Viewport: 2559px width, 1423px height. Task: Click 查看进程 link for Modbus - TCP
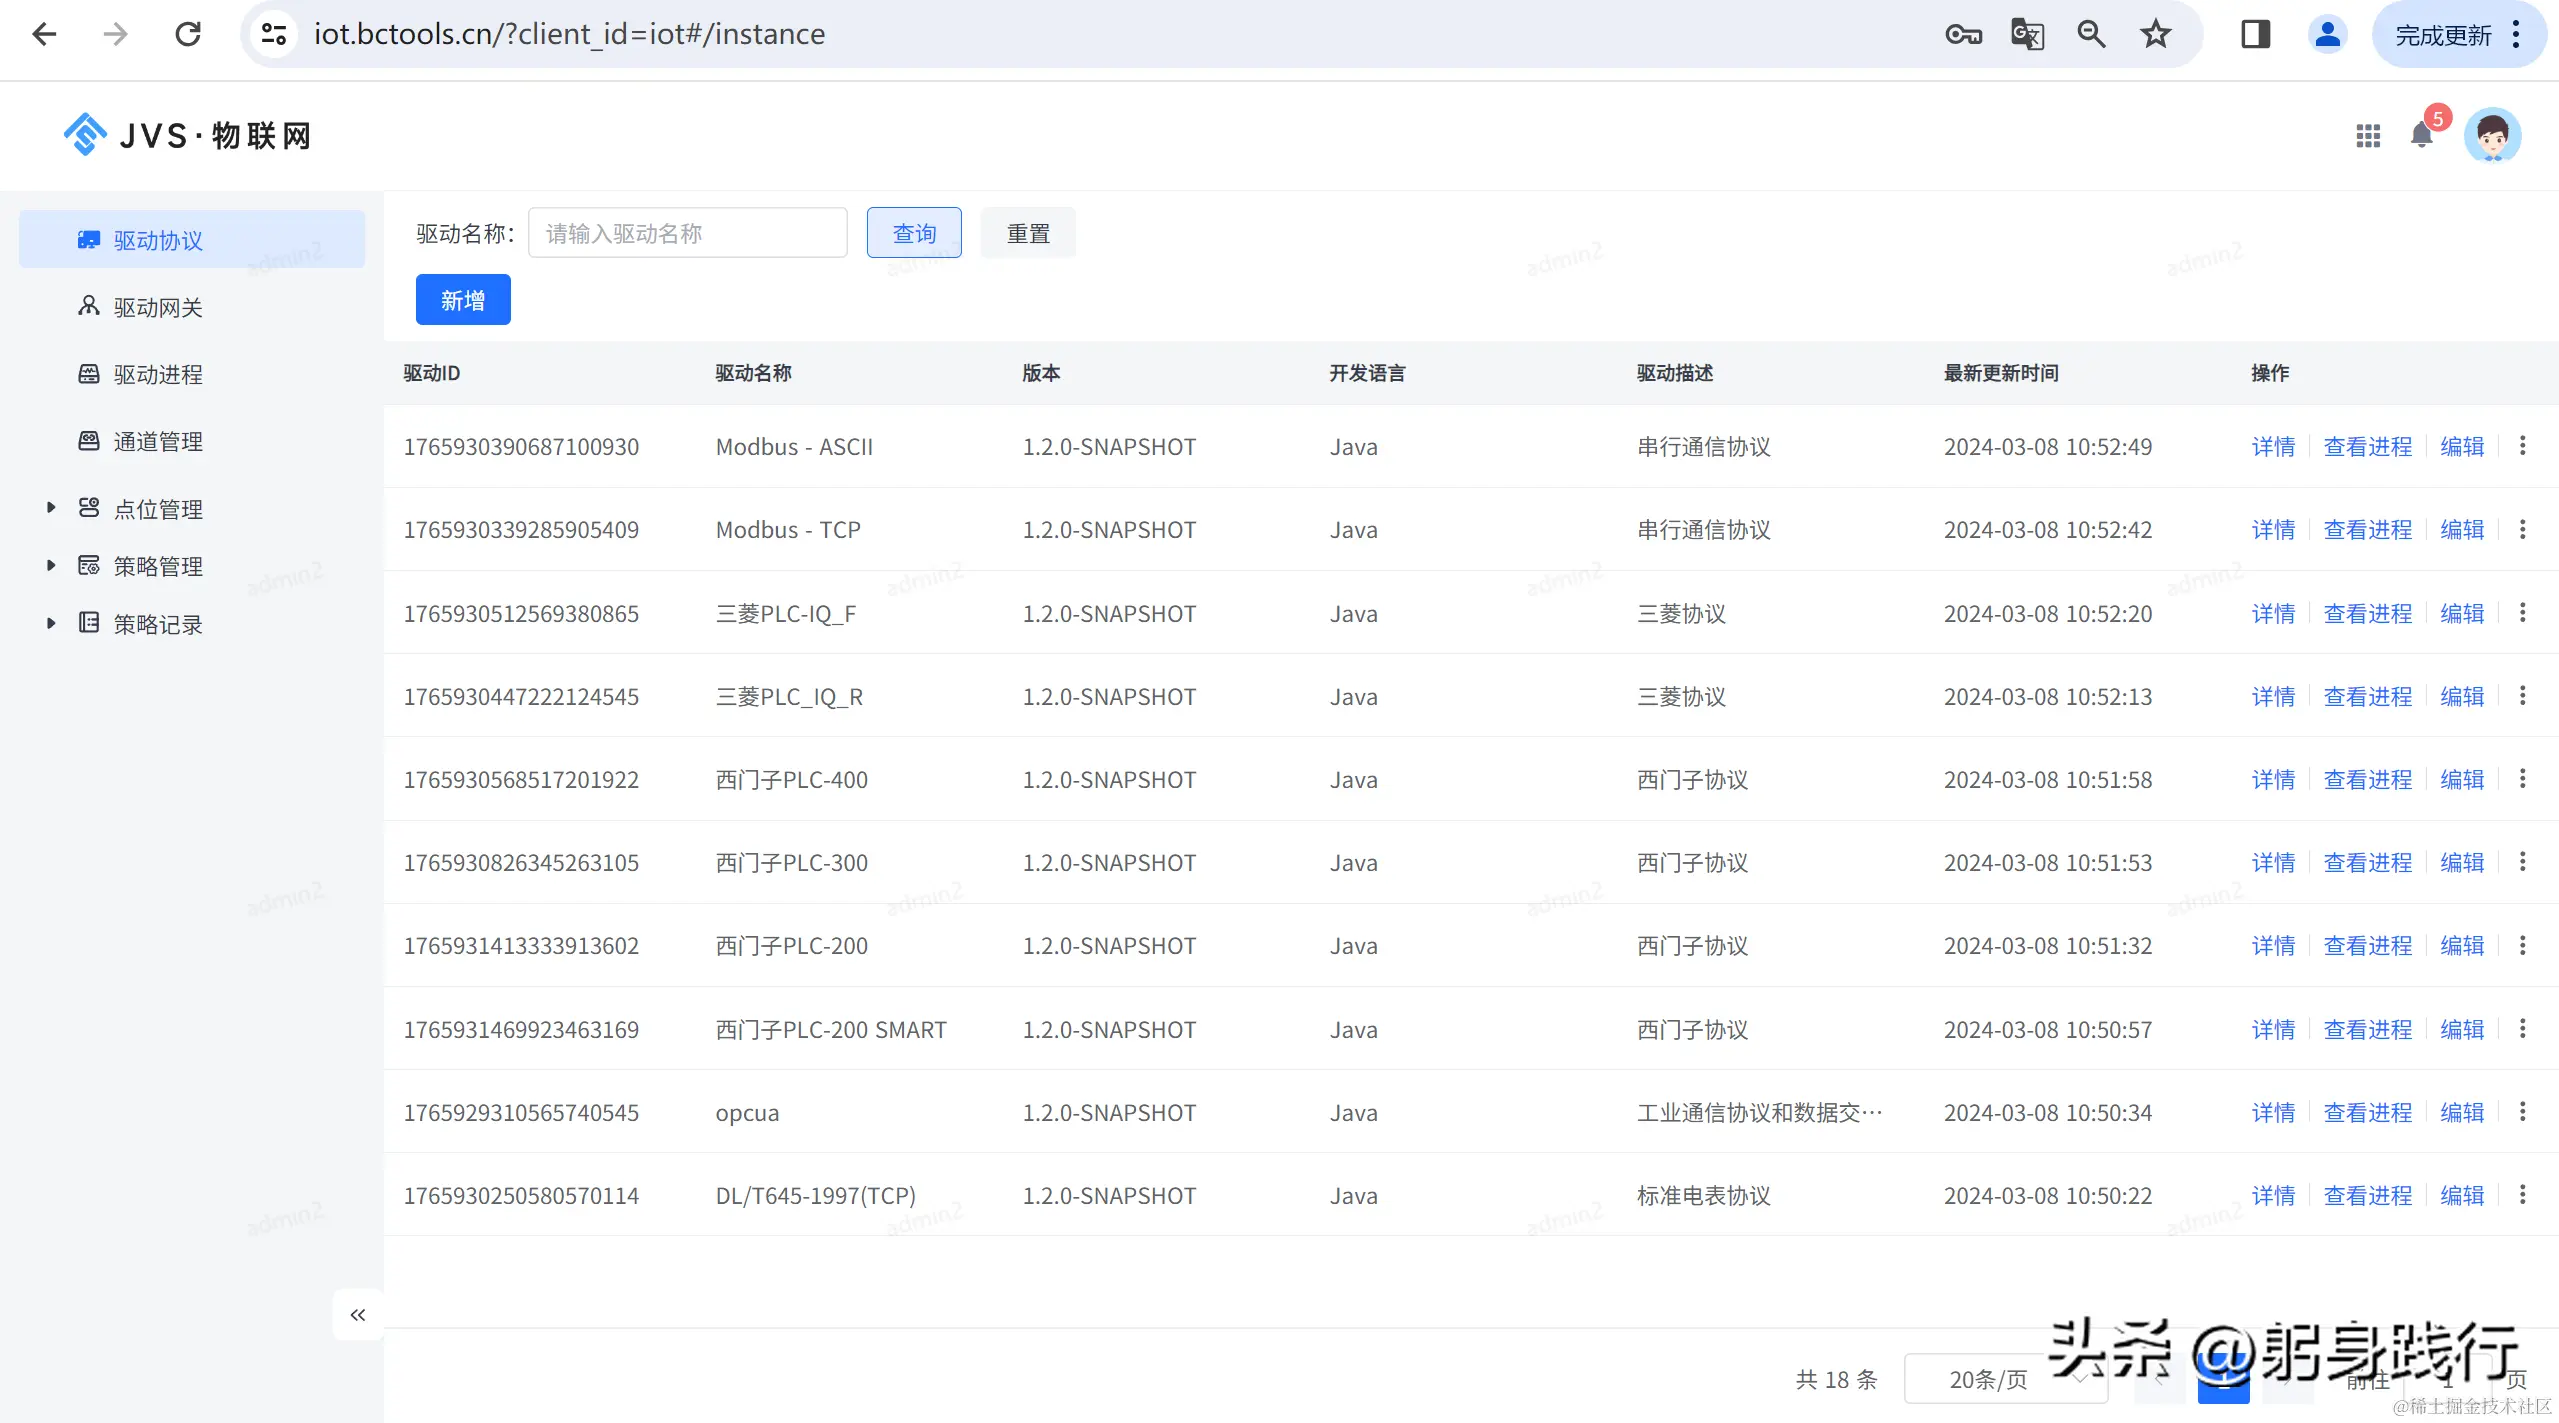2367,530
